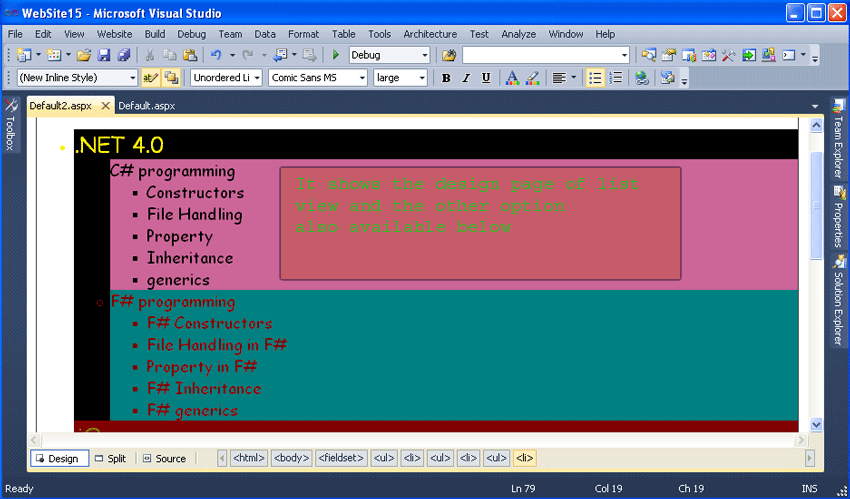
Task: Start debugging with the green play icon
Action: pos(336,55)
